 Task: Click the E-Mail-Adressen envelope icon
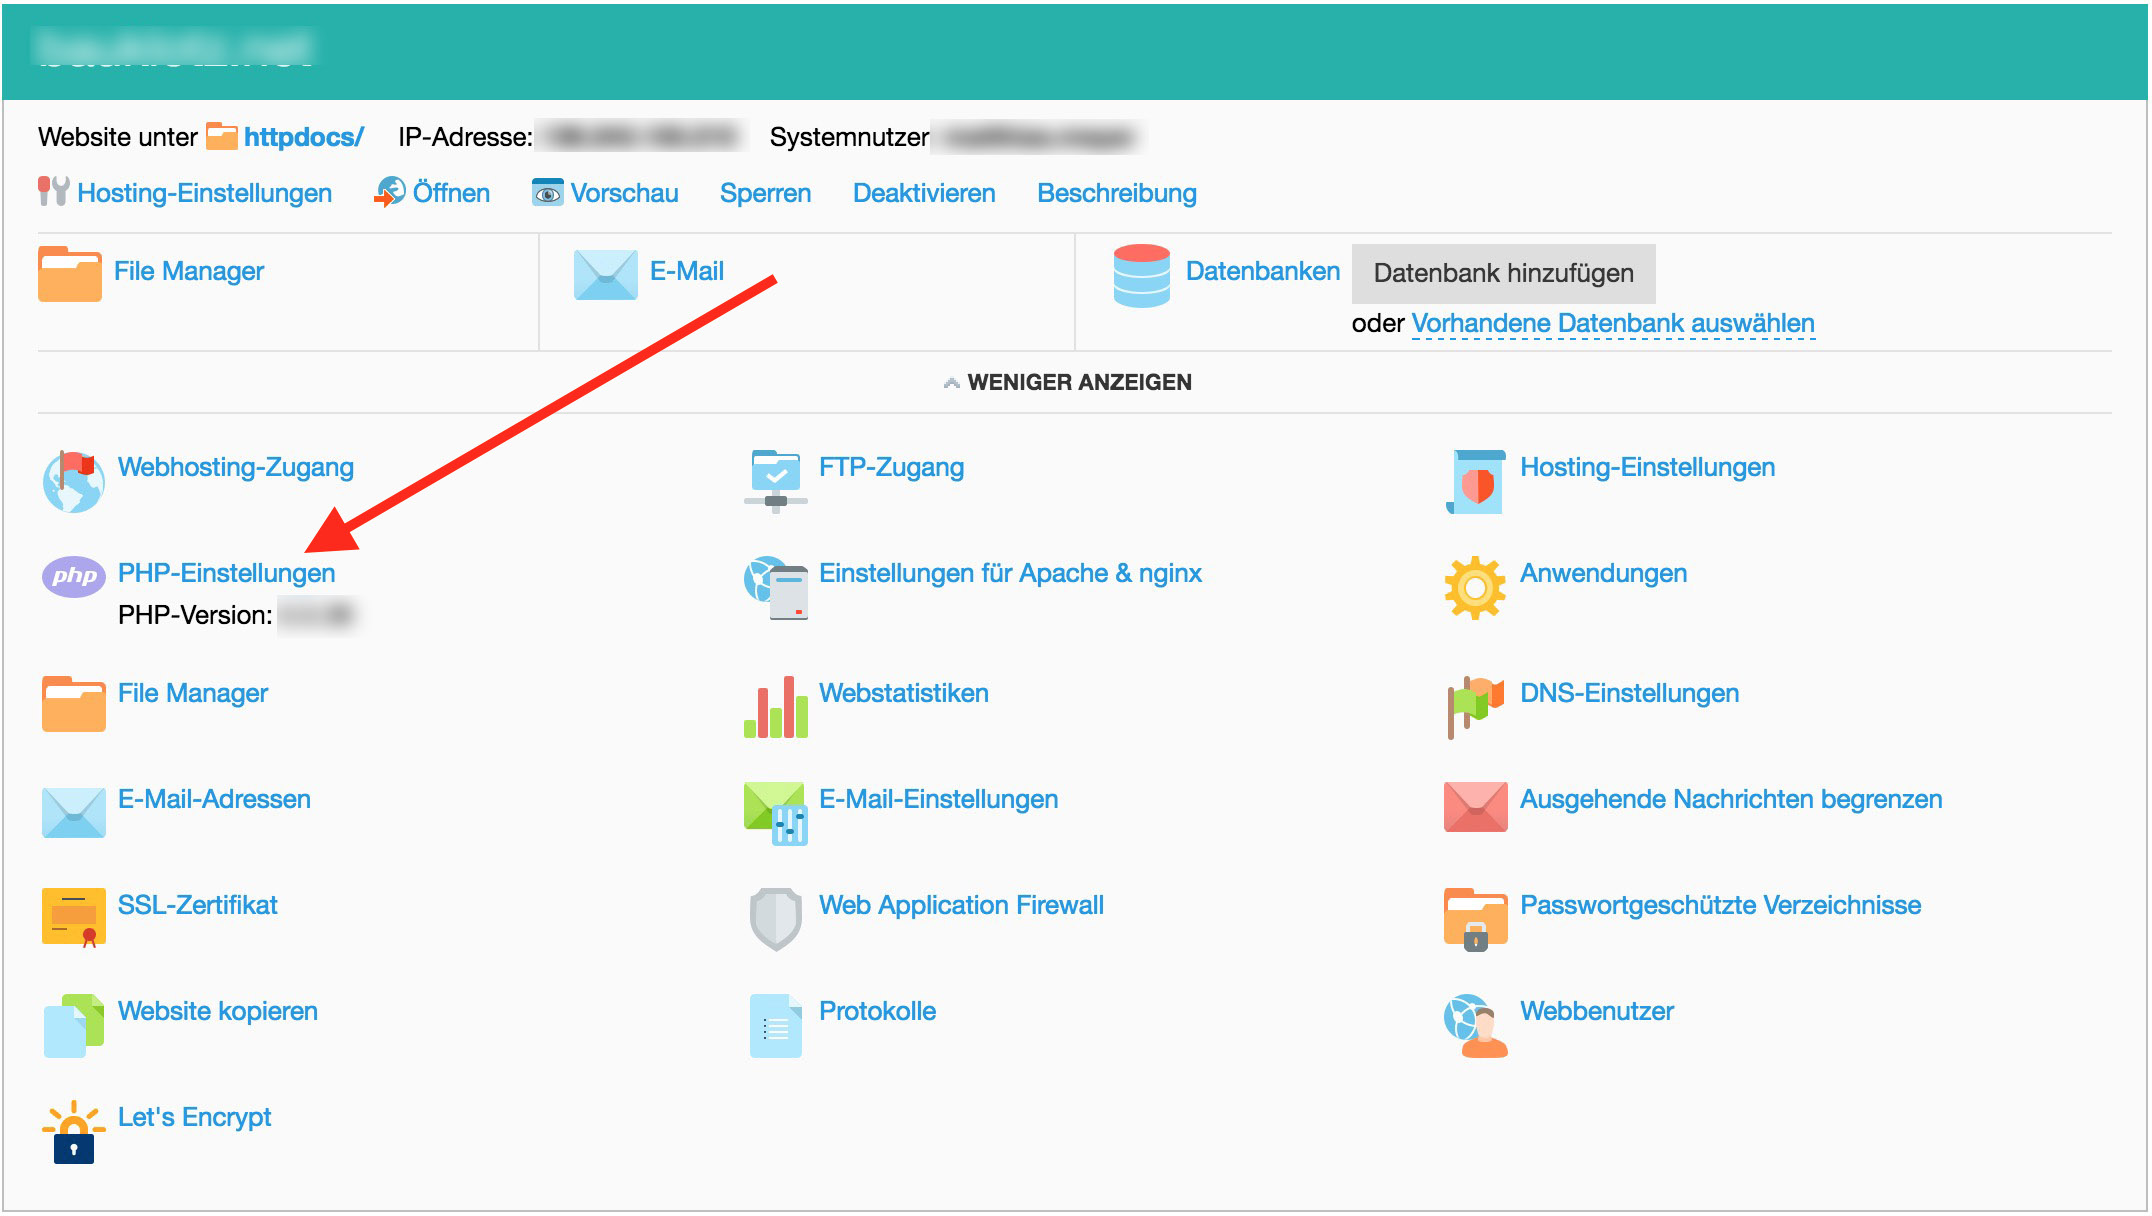73,812
